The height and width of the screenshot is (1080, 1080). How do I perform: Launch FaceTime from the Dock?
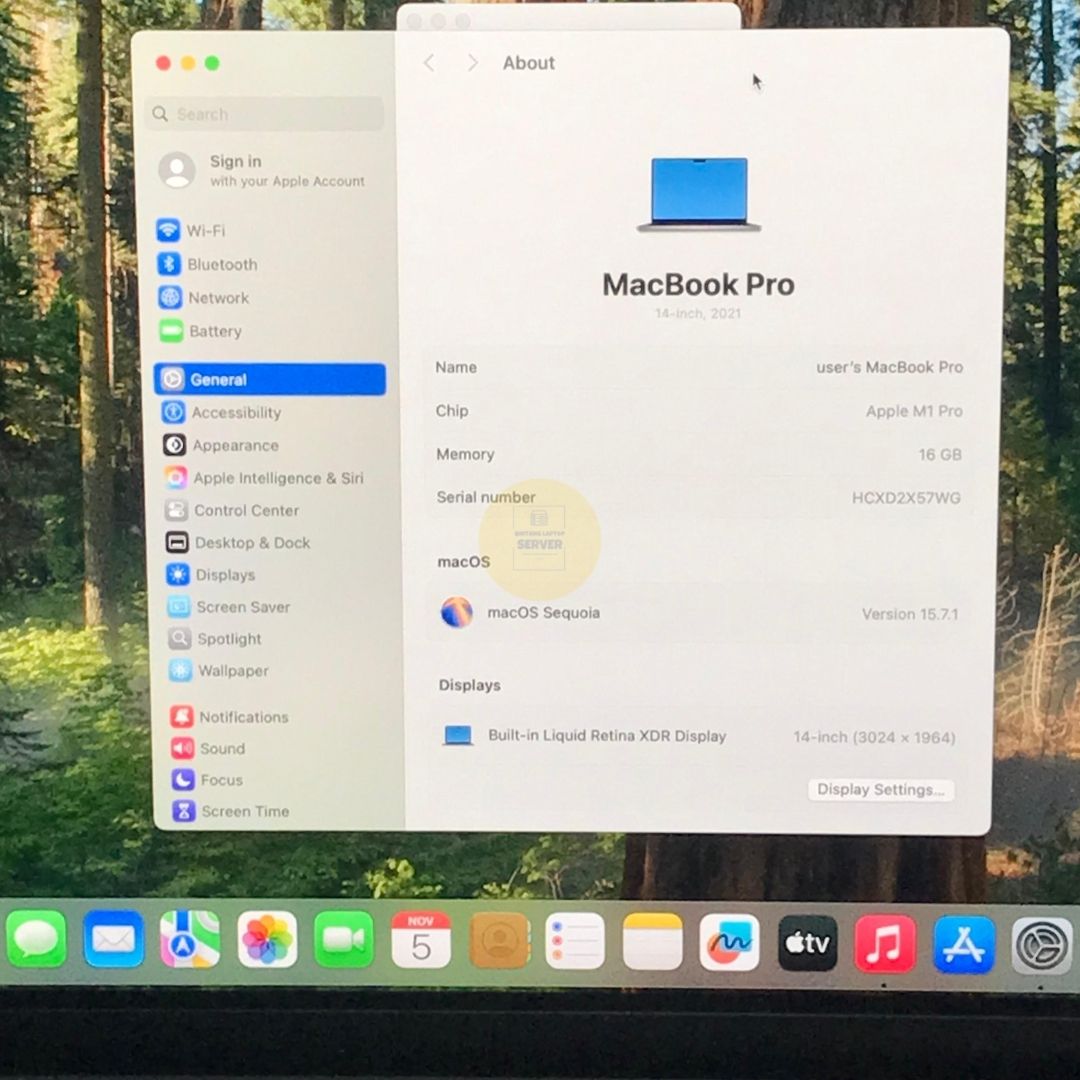pyautogui.click(x=343, y=940)
